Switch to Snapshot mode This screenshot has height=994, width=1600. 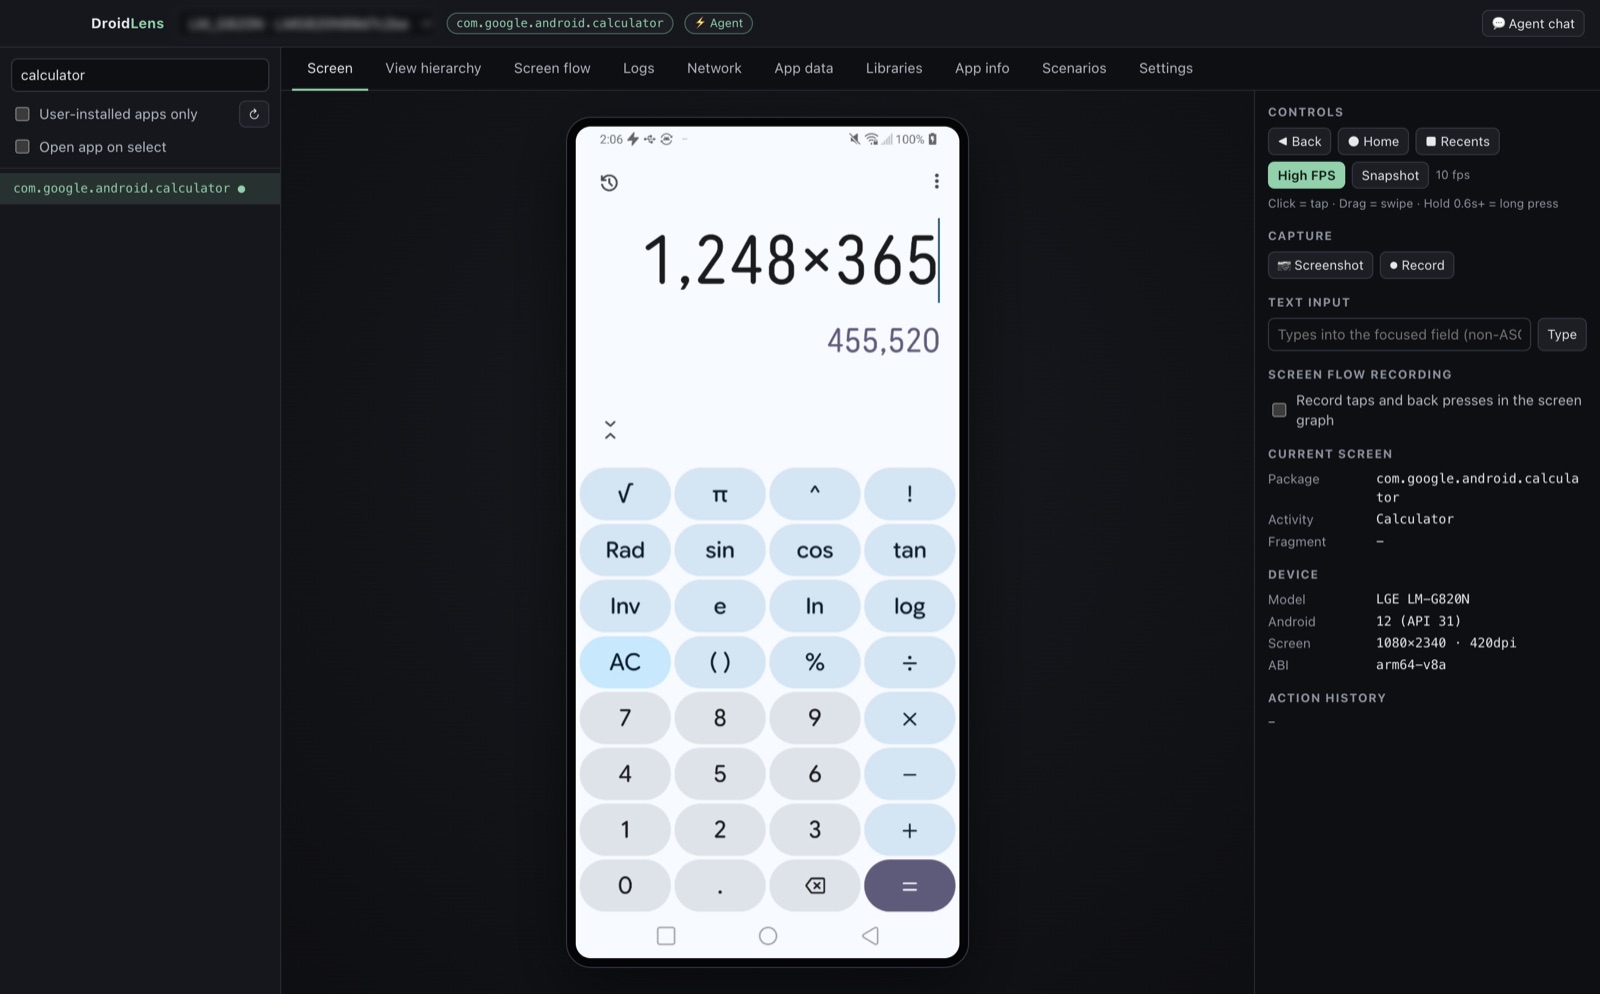pos(1390,175)
